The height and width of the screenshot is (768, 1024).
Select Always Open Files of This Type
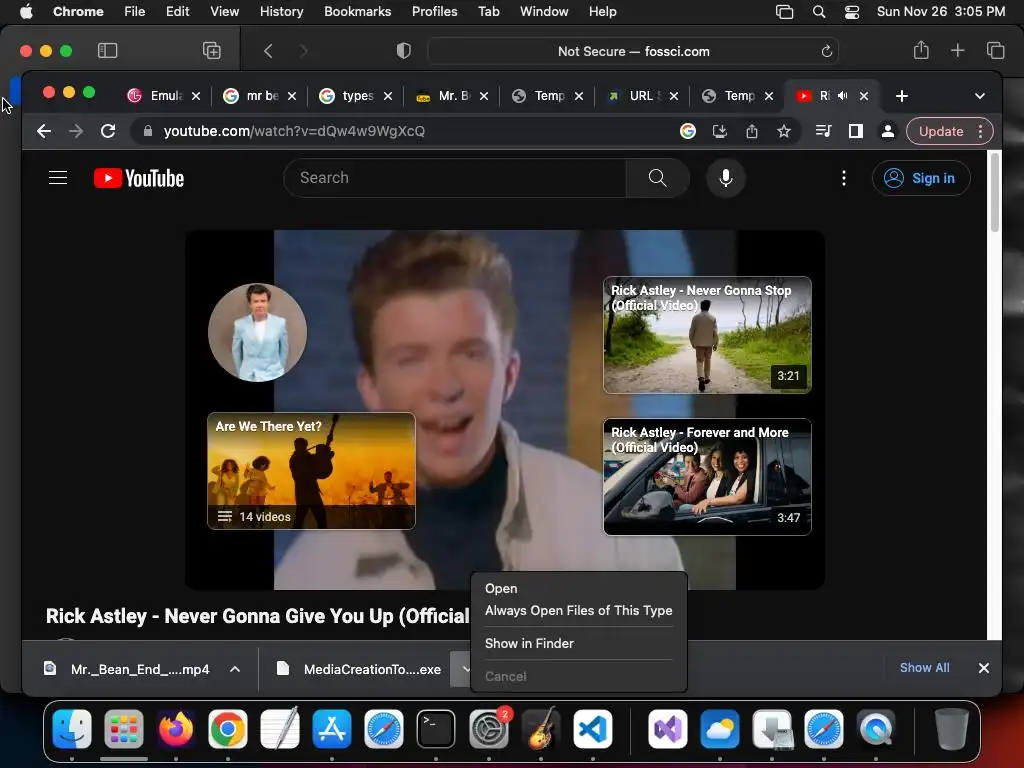coord(579,611)
